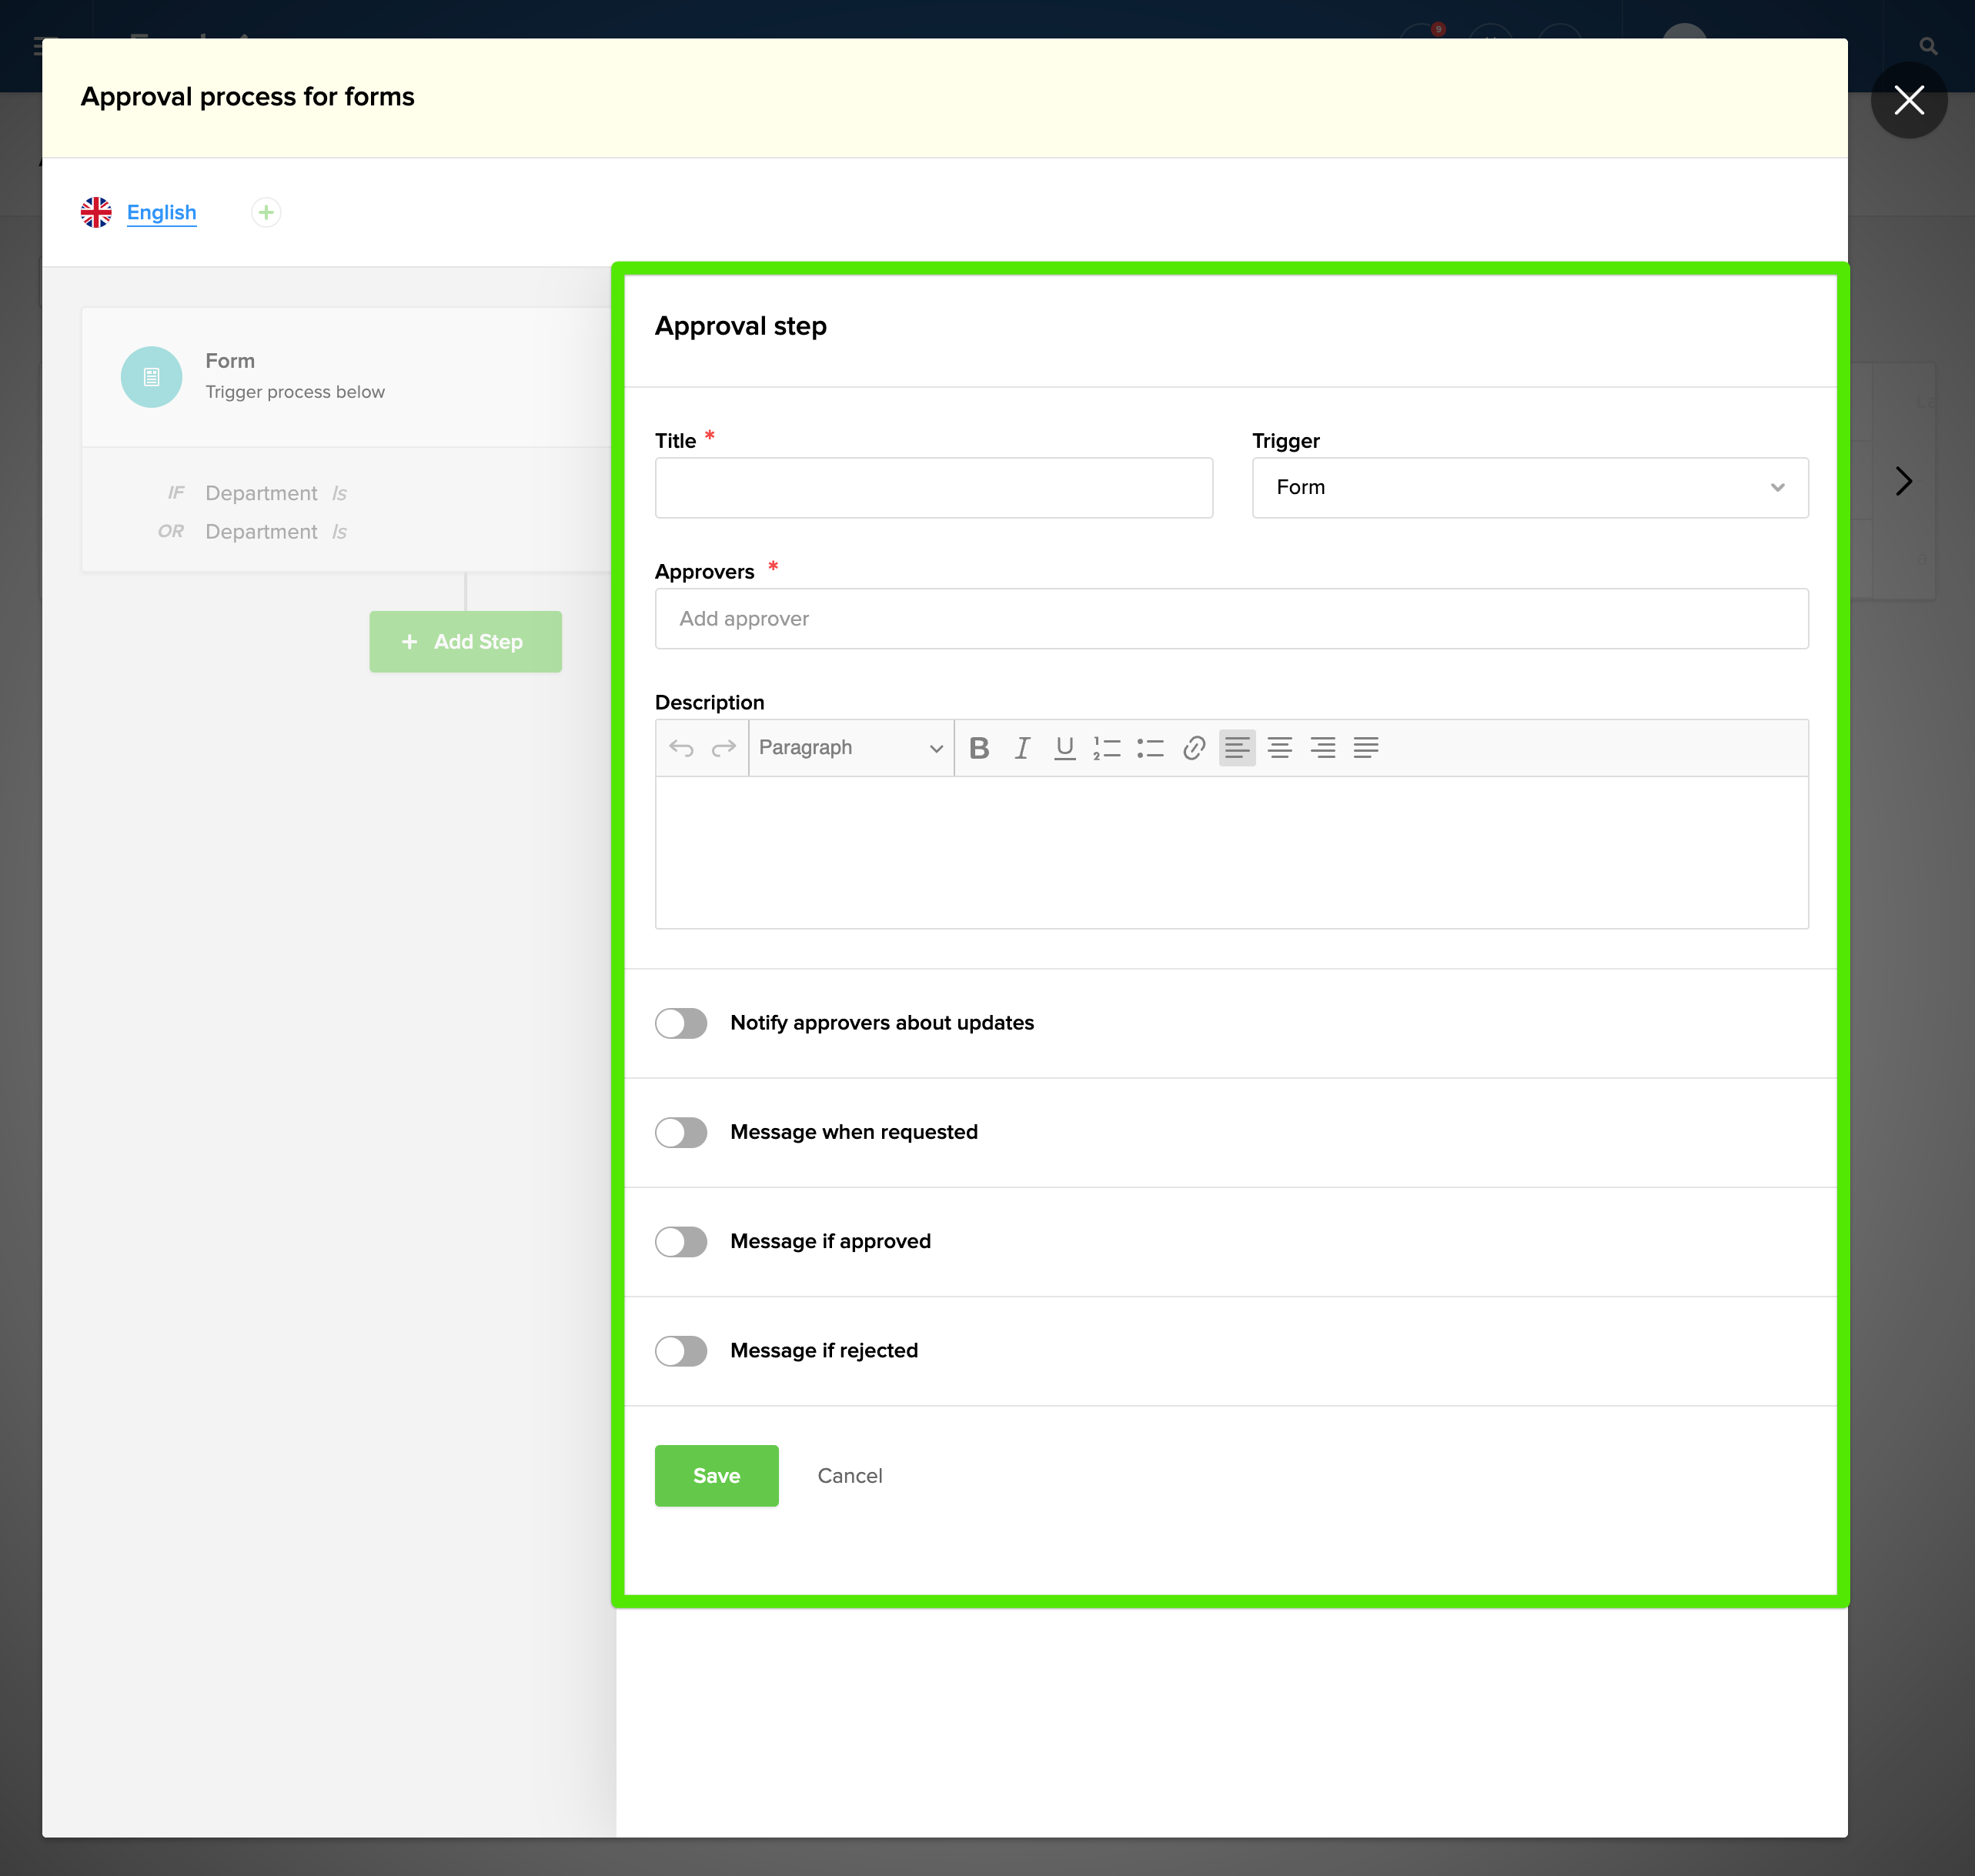
Task: Center-align the description text
Action: tap(1279, 748)
